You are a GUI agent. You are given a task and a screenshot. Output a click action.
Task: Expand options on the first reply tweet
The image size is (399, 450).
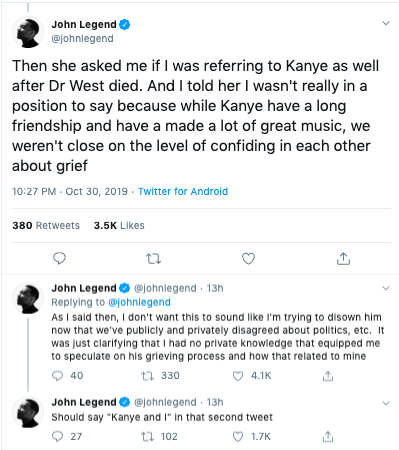click(386, 288)
